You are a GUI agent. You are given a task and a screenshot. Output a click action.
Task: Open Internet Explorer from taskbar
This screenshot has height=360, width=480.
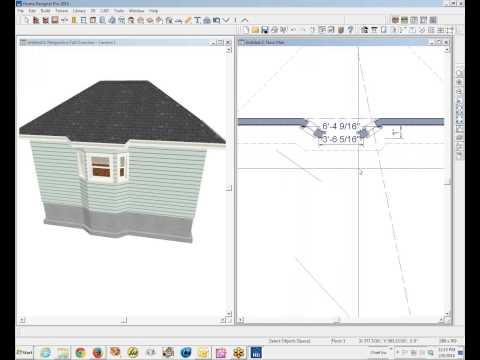(46, 353)
